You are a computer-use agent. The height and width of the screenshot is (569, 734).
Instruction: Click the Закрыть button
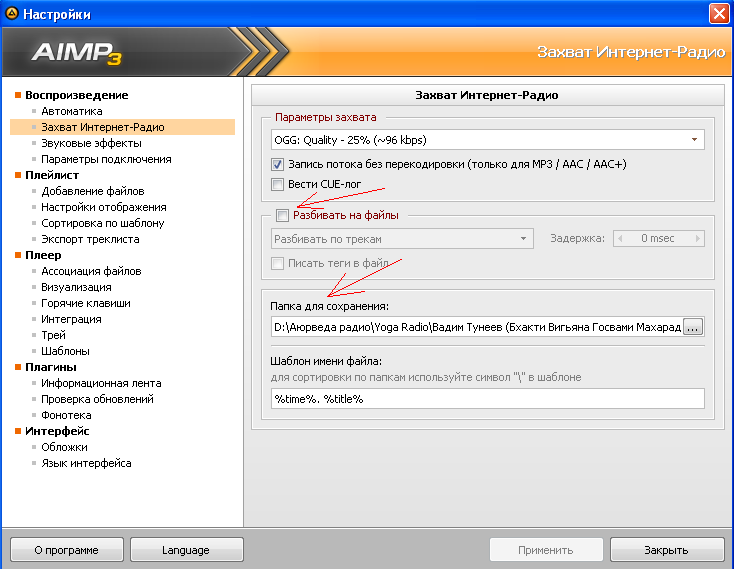coord(667,550)
